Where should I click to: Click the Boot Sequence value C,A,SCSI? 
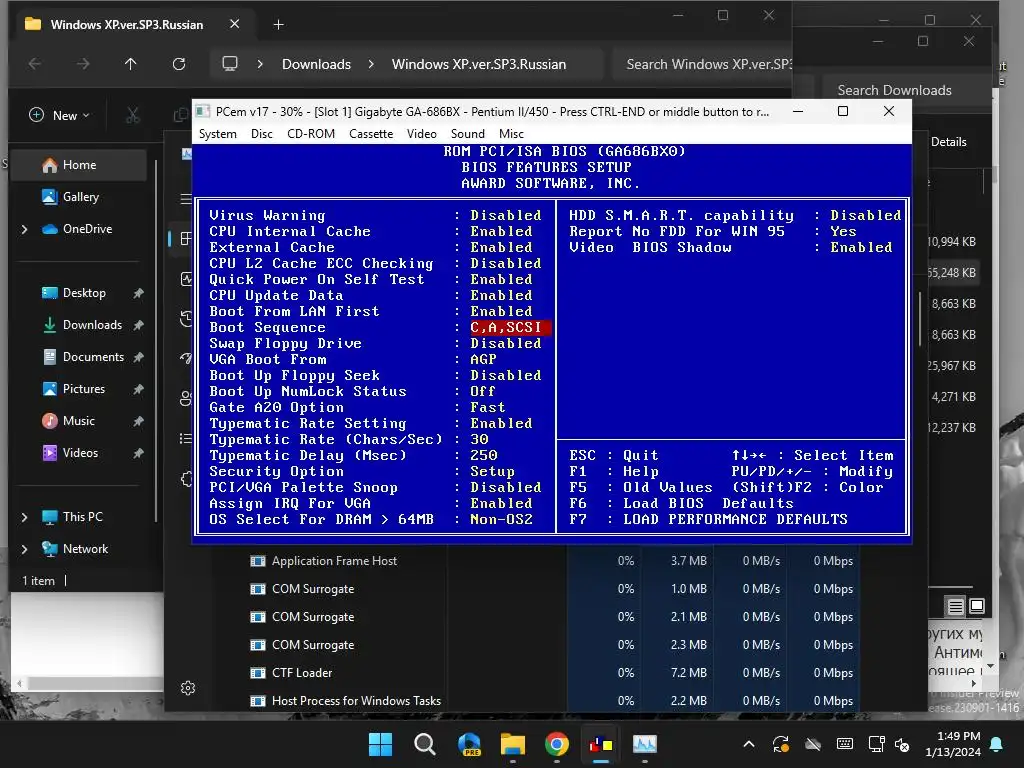510,327
